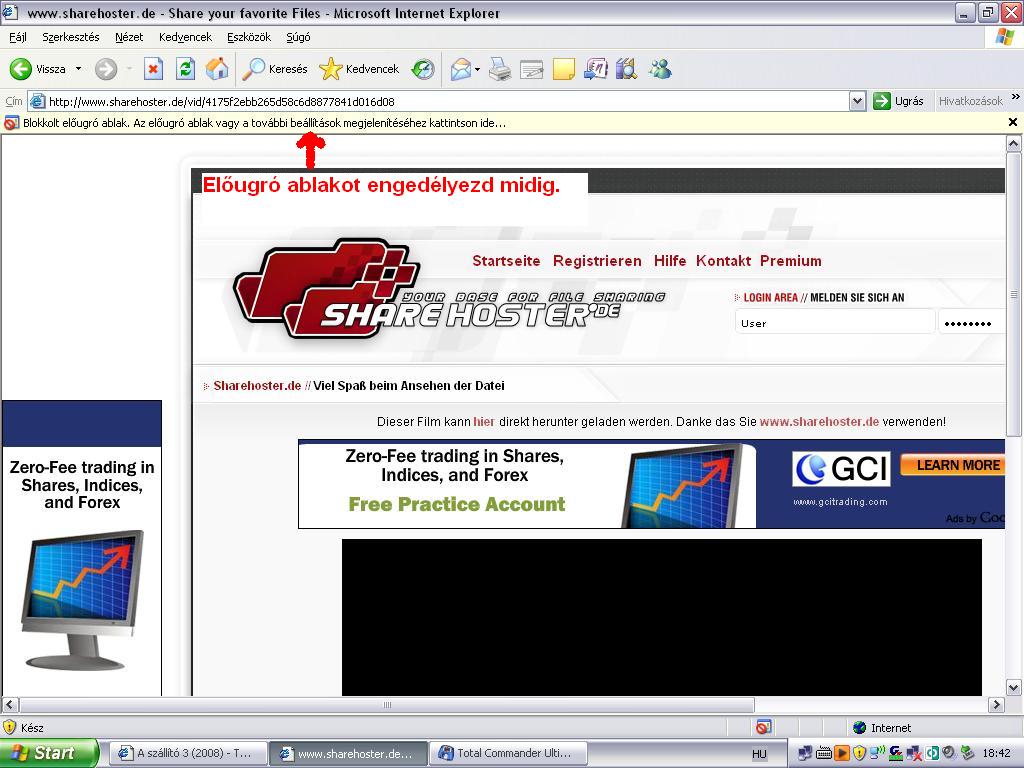Open the Messenger people icon
The image size is (1024, 768).
(x=660, y=69)
